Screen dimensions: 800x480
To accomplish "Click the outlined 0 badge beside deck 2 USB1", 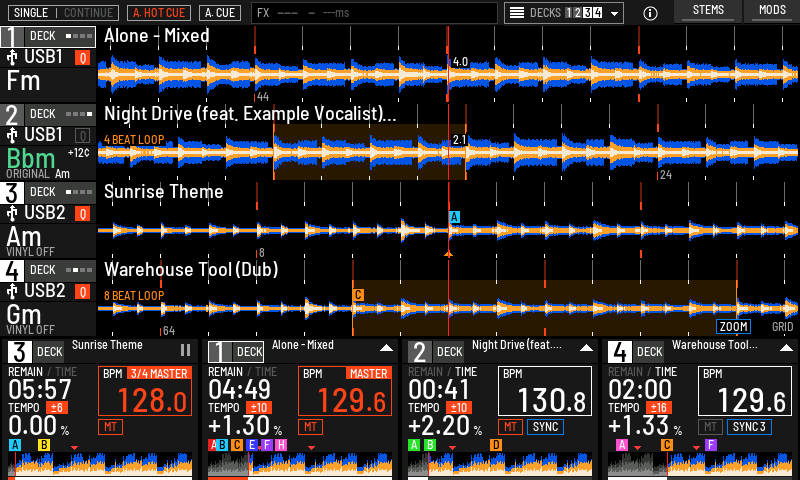I will [x=83, y=136].
